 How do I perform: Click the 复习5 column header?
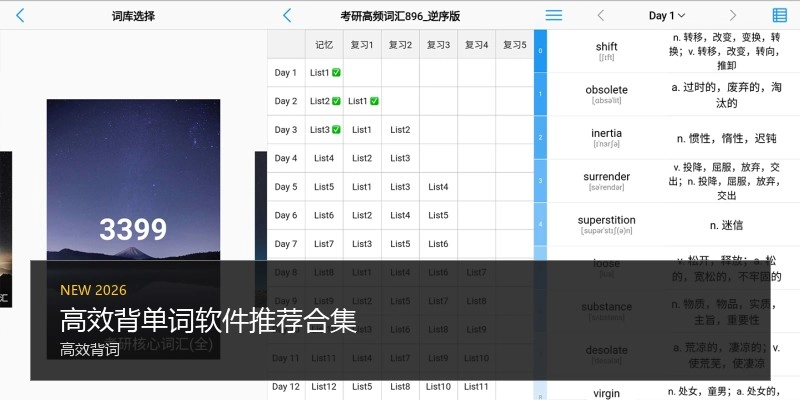coord(514,44)
